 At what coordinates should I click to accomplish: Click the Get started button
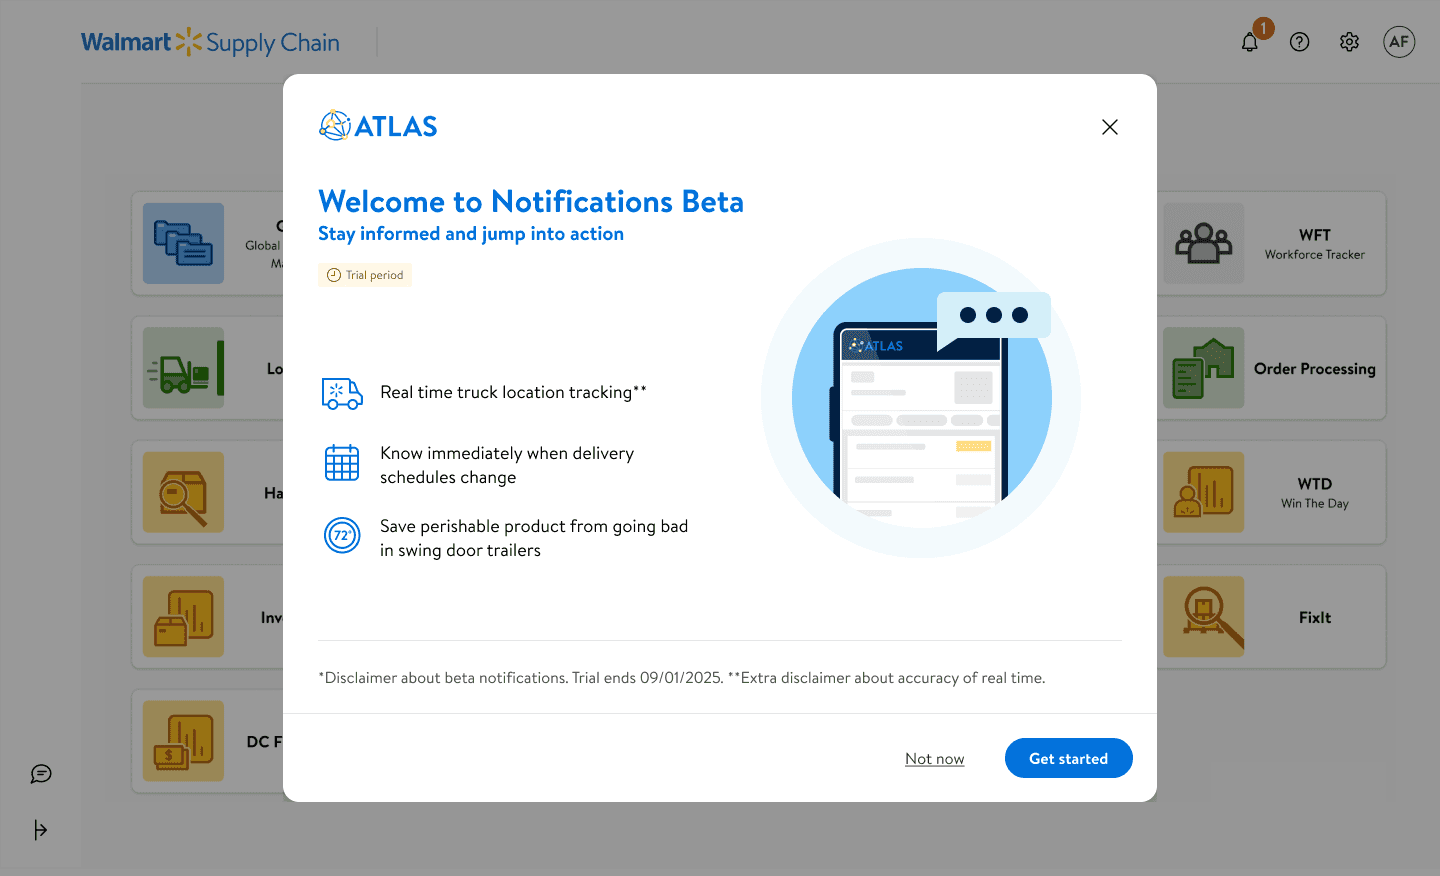click(x=1068, y=758)
